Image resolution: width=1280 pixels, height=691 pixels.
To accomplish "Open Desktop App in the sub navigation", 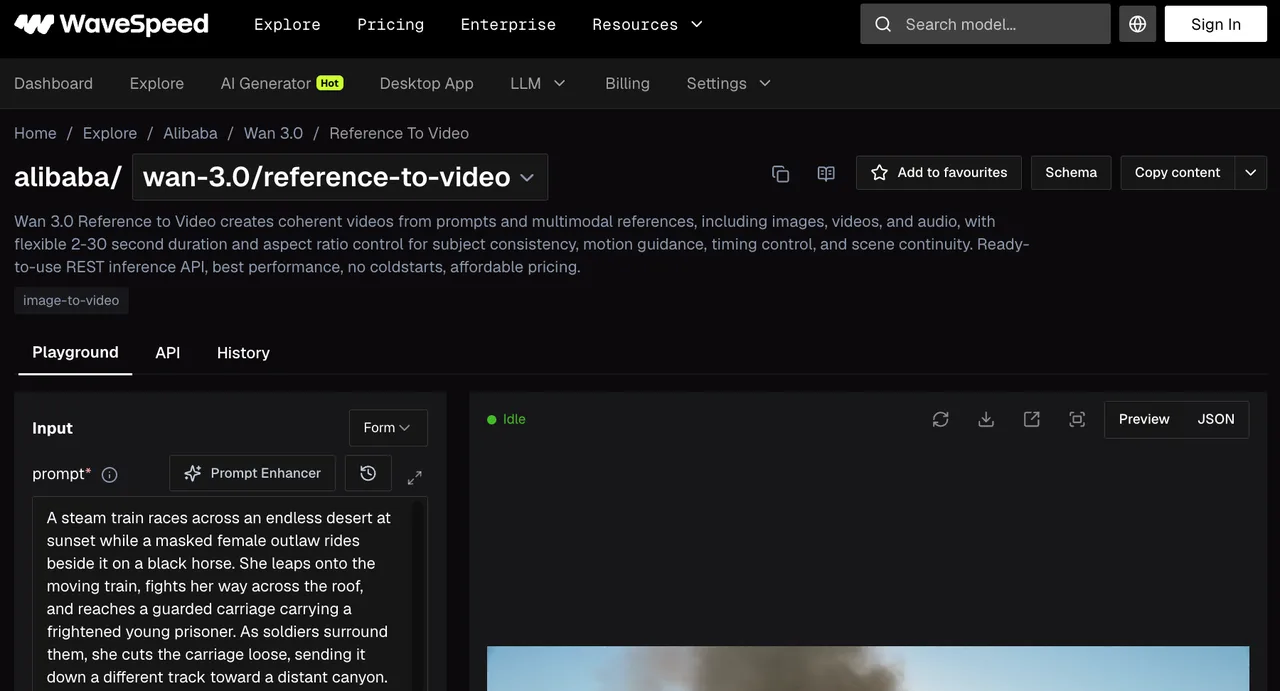I will coord(427,83).
